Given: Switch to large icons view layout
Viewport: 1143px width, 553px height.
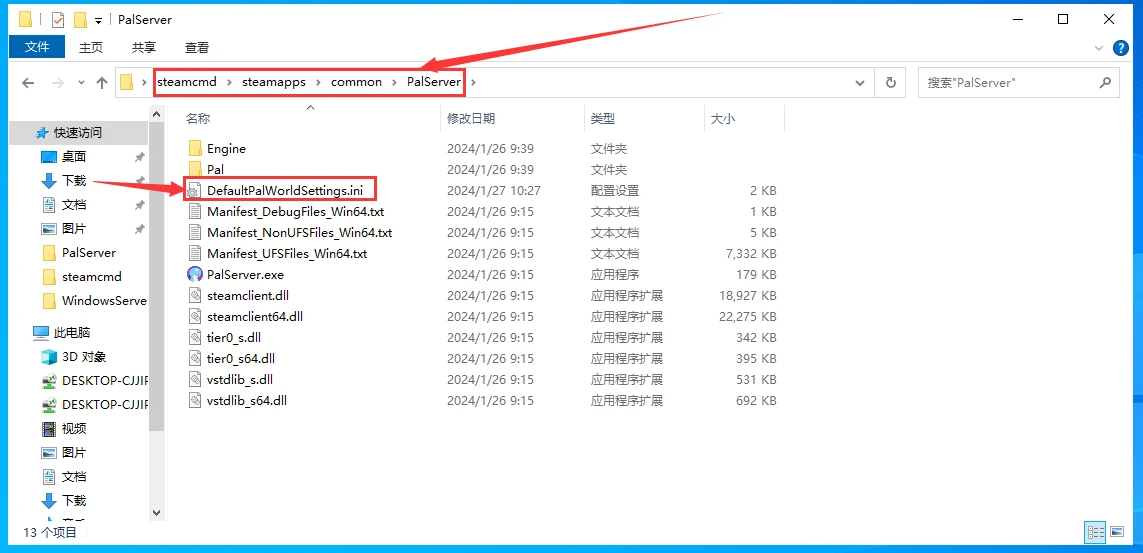Looking at the screenshot, I should (1117, 533).
